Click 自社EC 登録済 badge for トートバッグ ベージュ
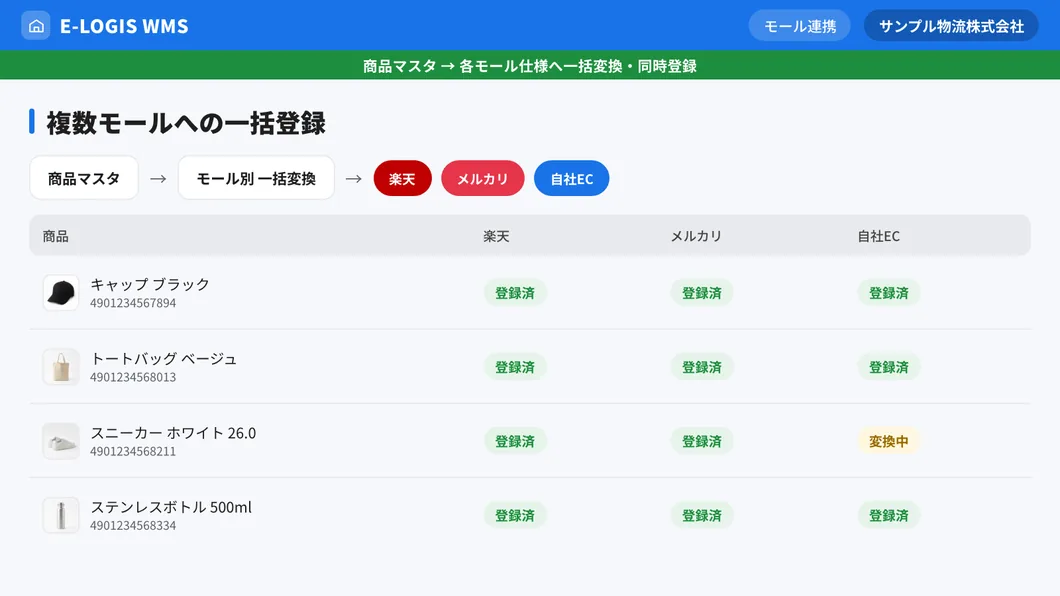This screenshot has height=596, width=1060. pyautogui.click(x=889, y=367)
